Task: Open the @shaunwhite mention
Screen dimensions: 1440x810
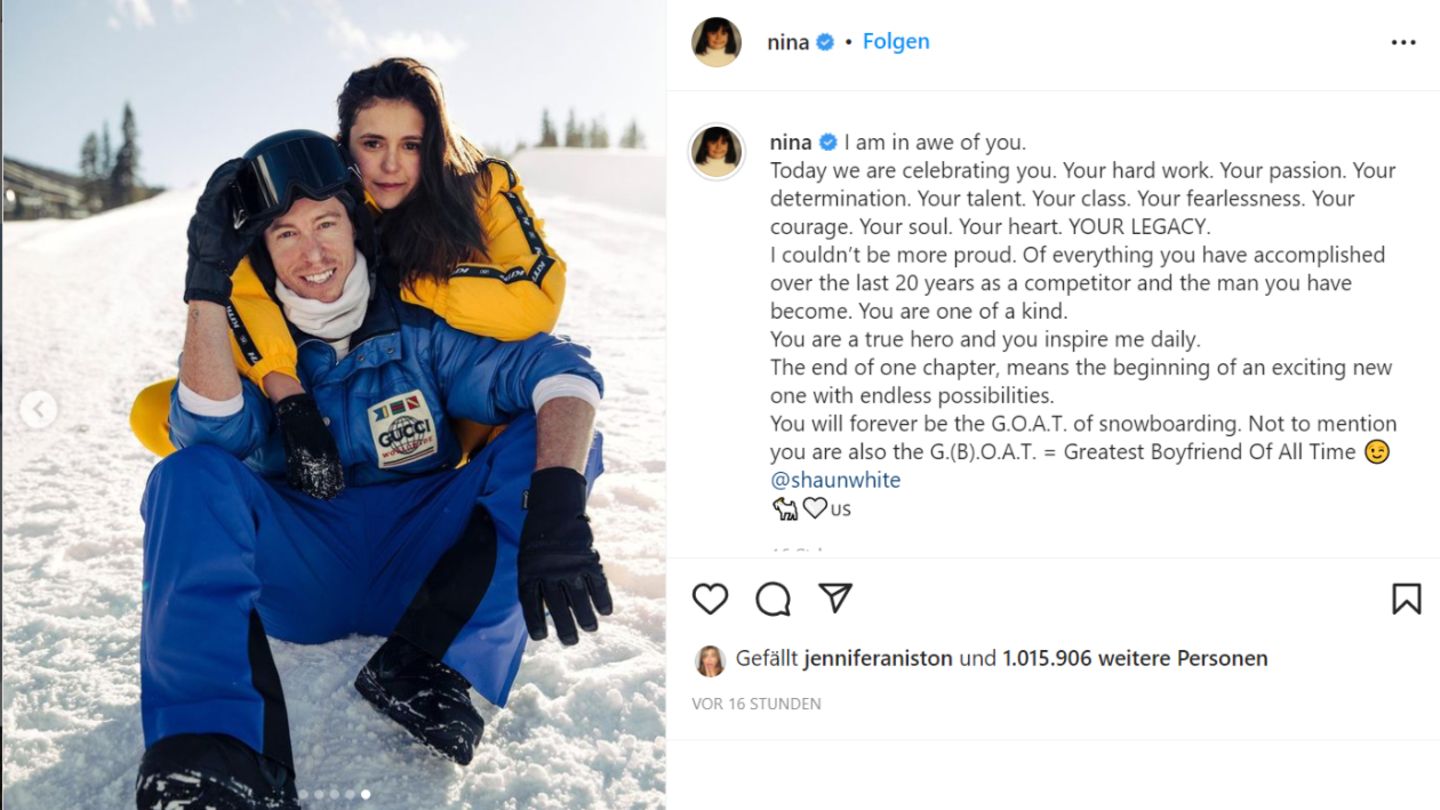Action: coord(835,480)
